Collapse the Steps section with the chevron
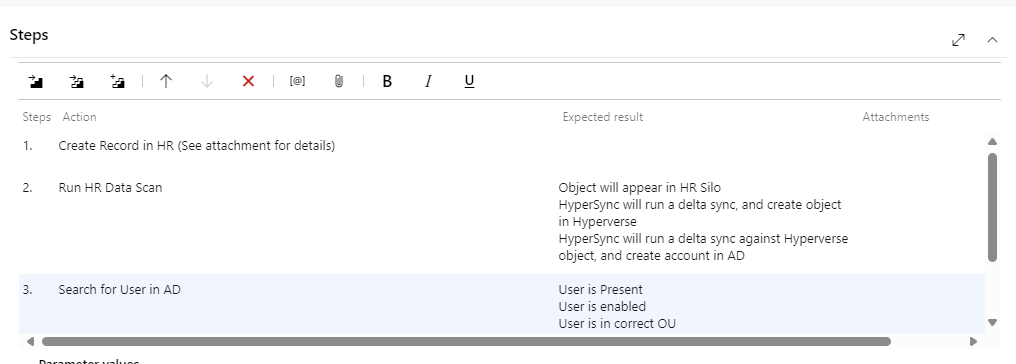The width and height of the screenshot is (1016, 364). pyautogui.click(x=992, y=40)
